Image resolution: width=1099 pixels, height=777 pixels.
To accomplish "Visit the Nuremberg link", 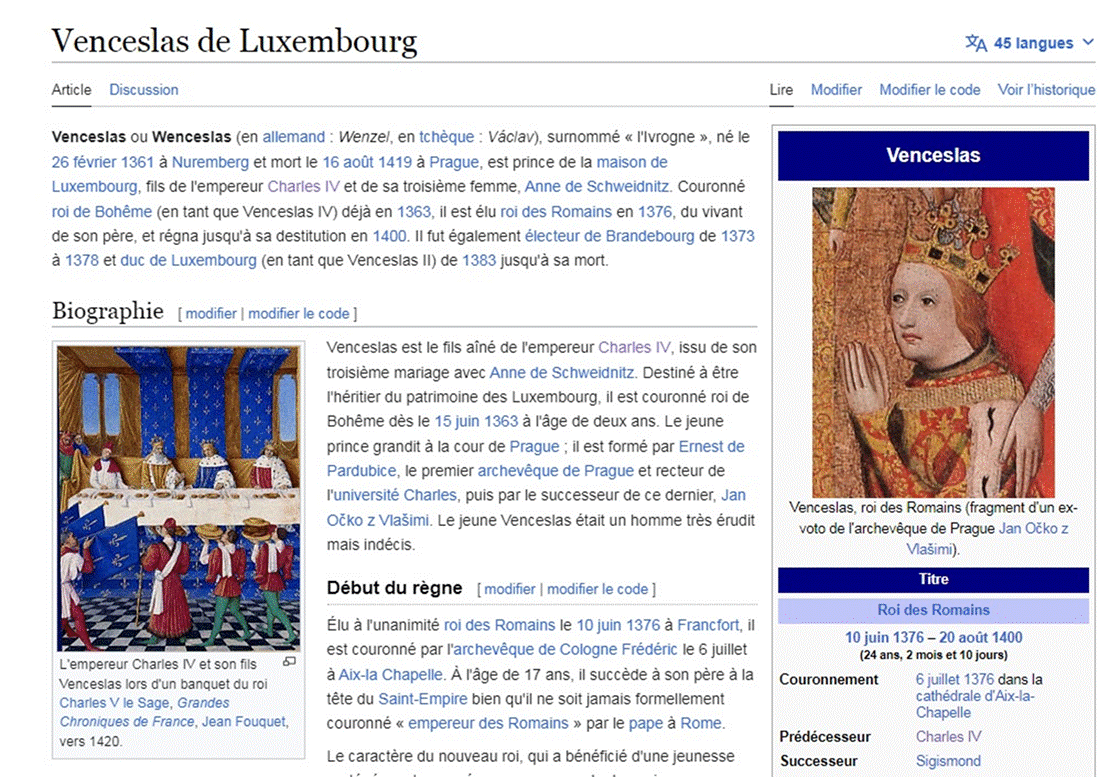I will pyautogui.click(x=210, y=163).
